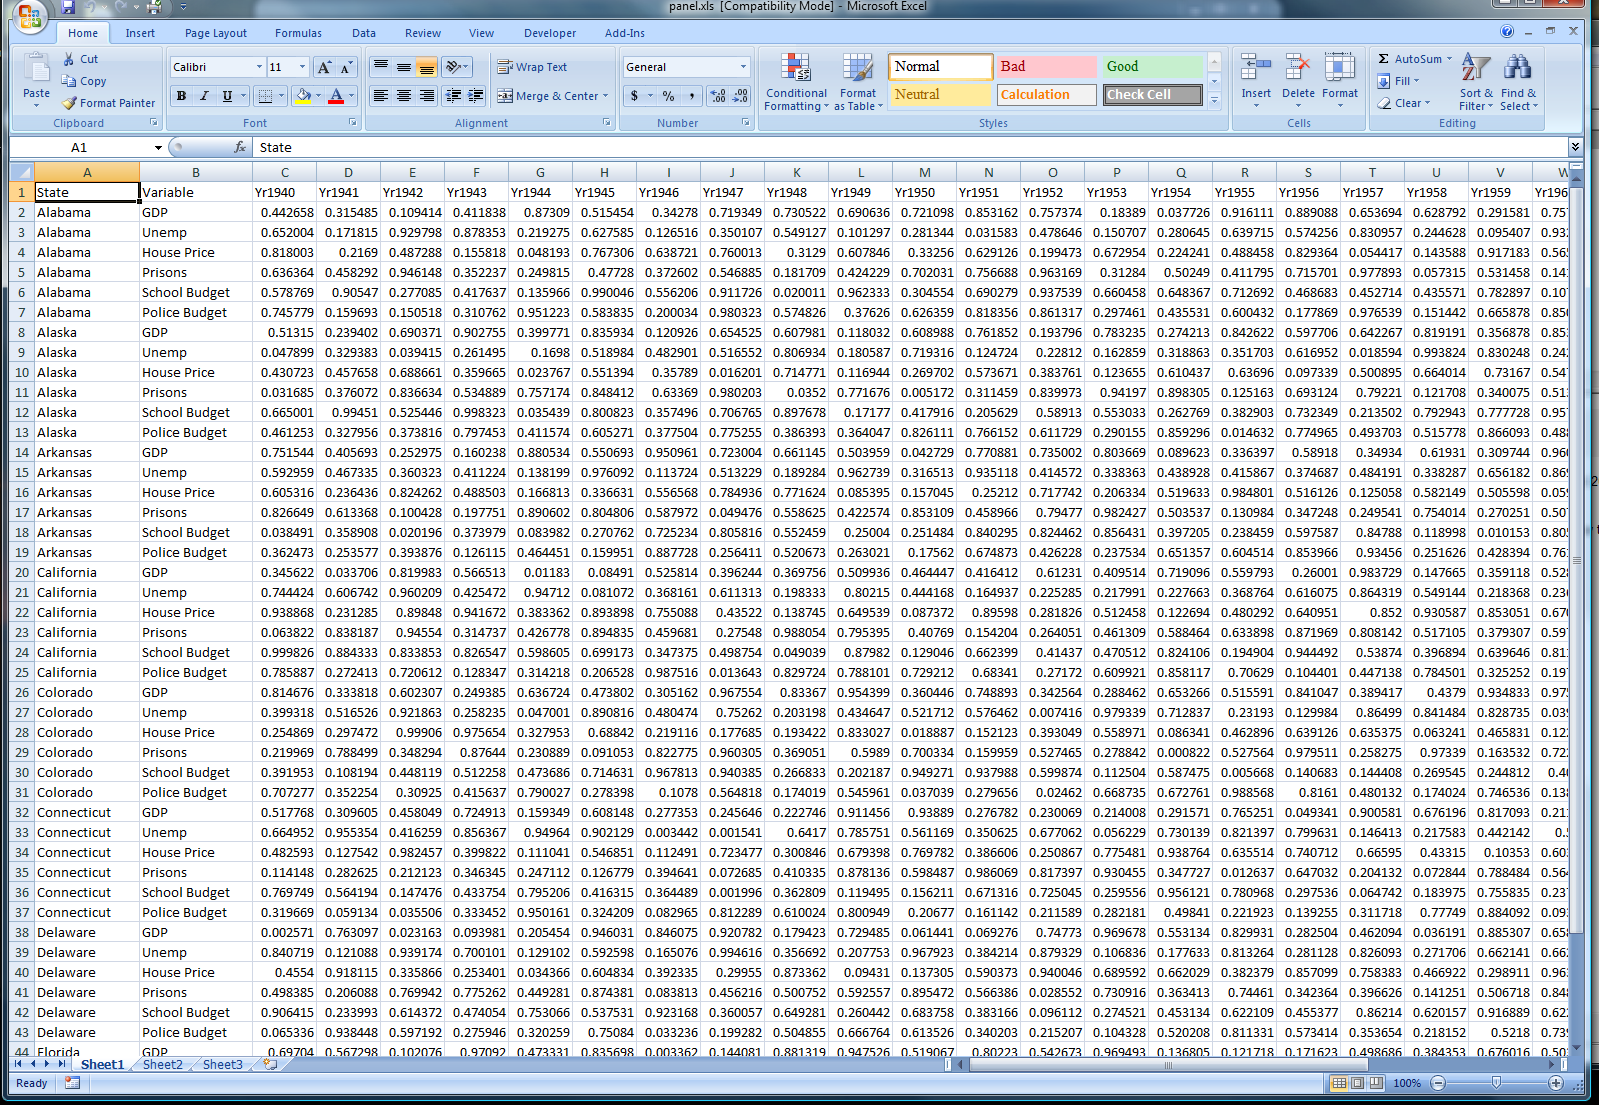Toggle Bold formatting
This screenshot has height=1105, width=1599.
[181, 96]
